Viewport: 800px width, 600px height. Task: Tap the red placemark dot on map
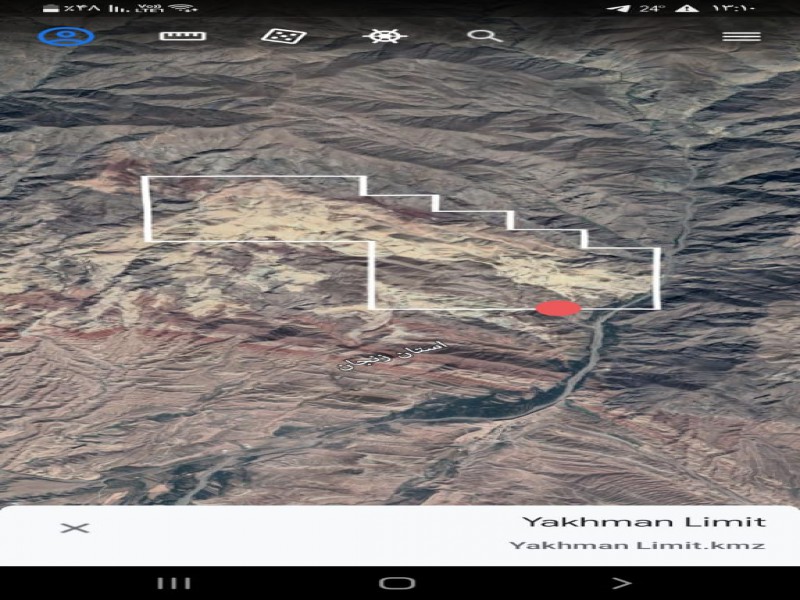[x=558, y=308]
